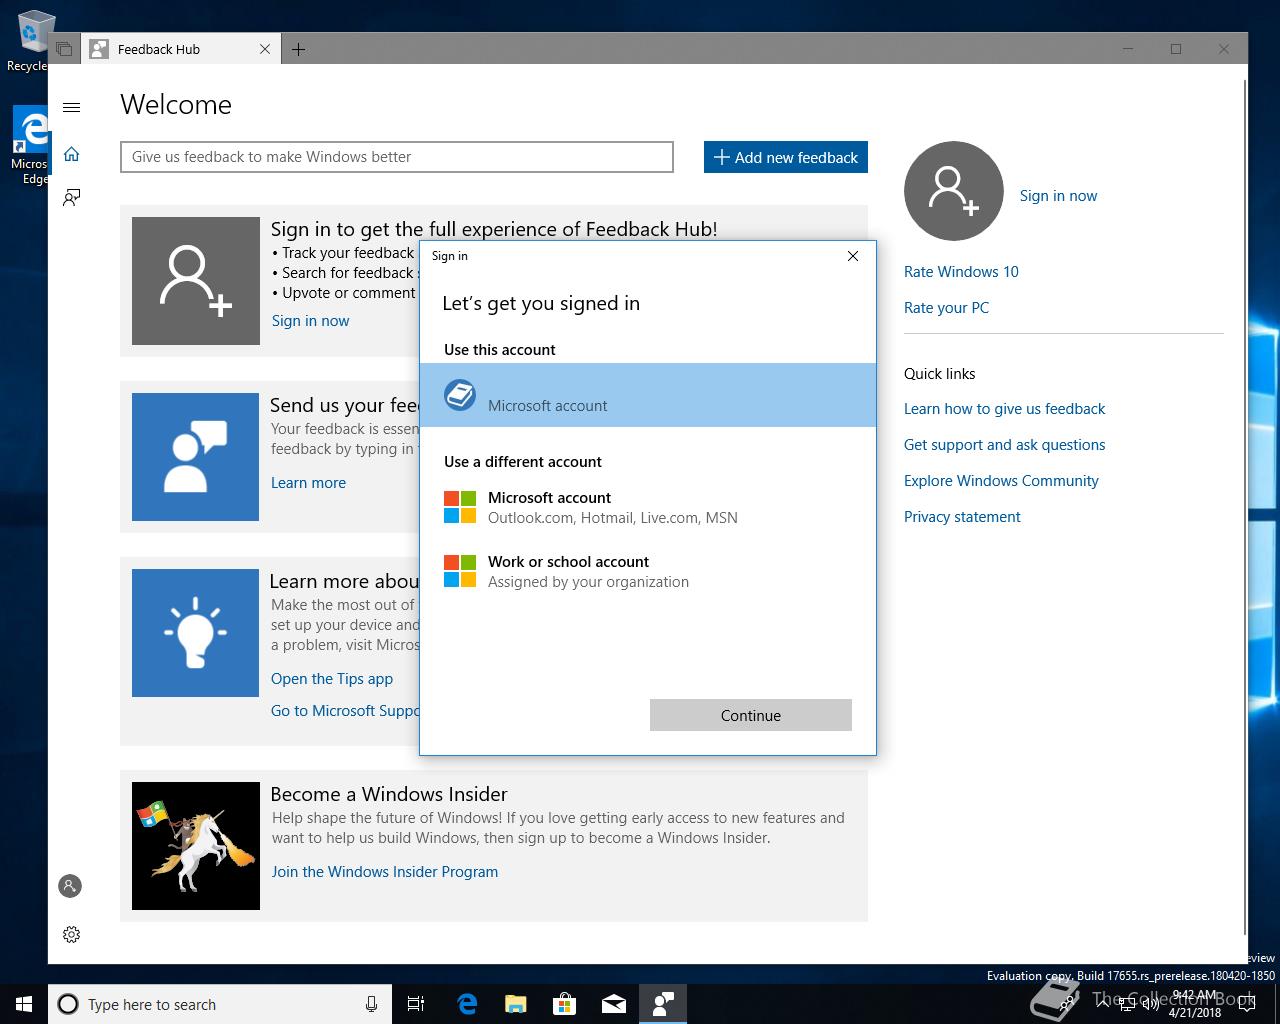Image resolution: width=1280 pixels, height=1024 pixels.
Task: Choose Microsoft account Outlook.com option
Action: coord(648,507)
